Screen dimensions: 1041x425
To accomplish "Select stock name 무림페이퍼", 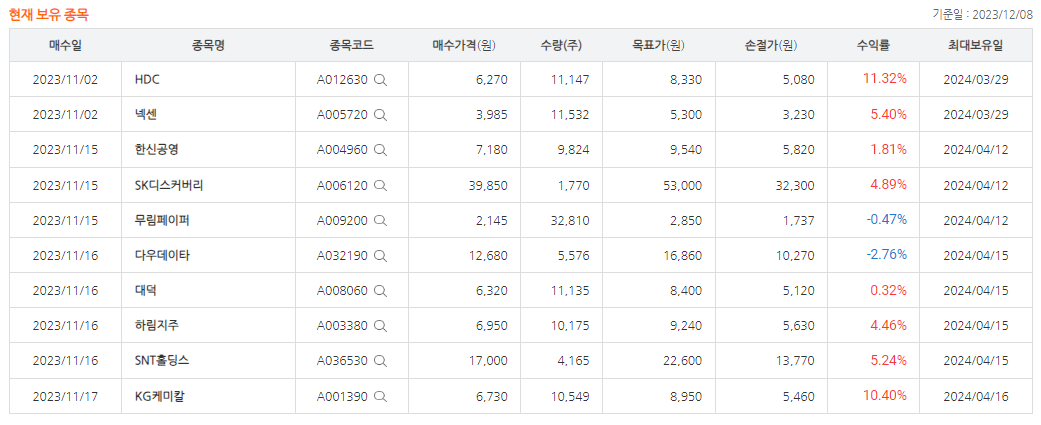I will click(162, 220).
